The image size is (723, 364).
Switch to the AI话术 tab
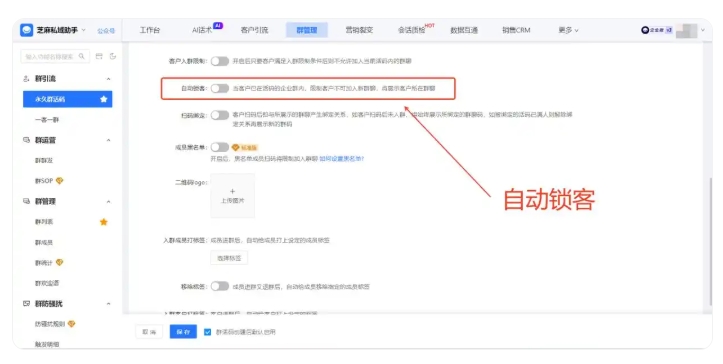[202, 30]
